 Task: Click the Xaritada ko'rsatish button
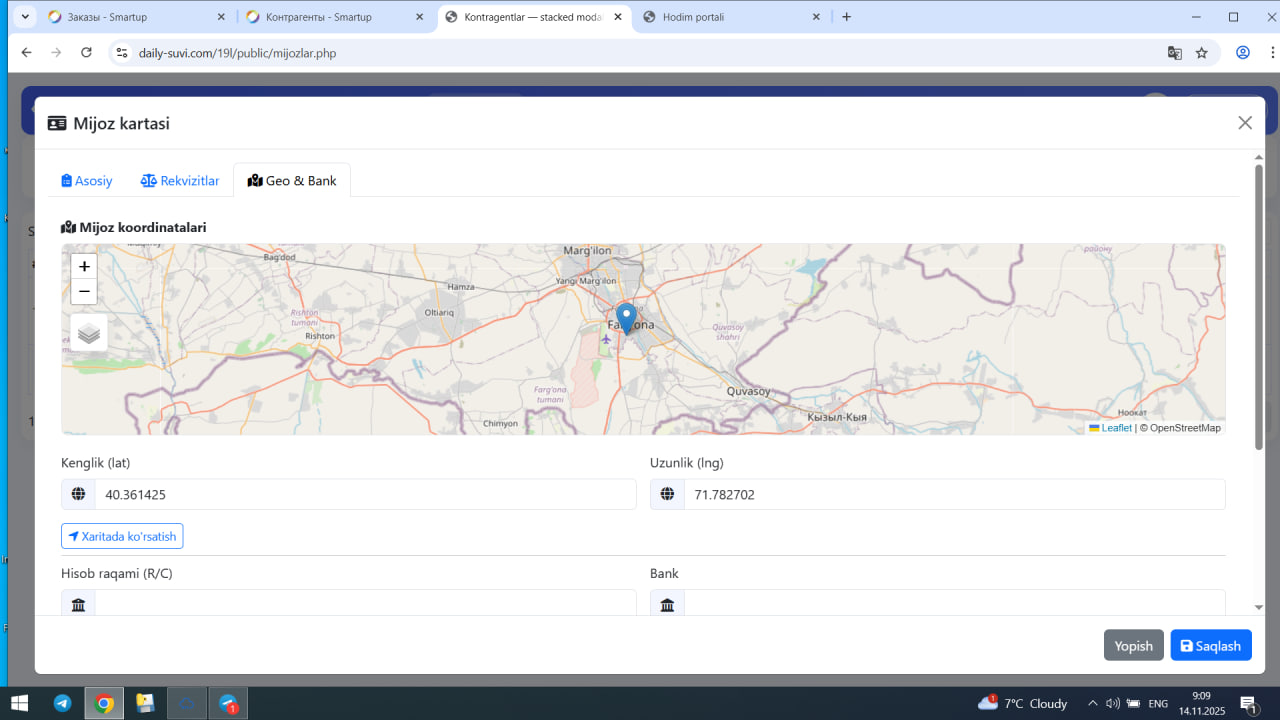point(122,537)
